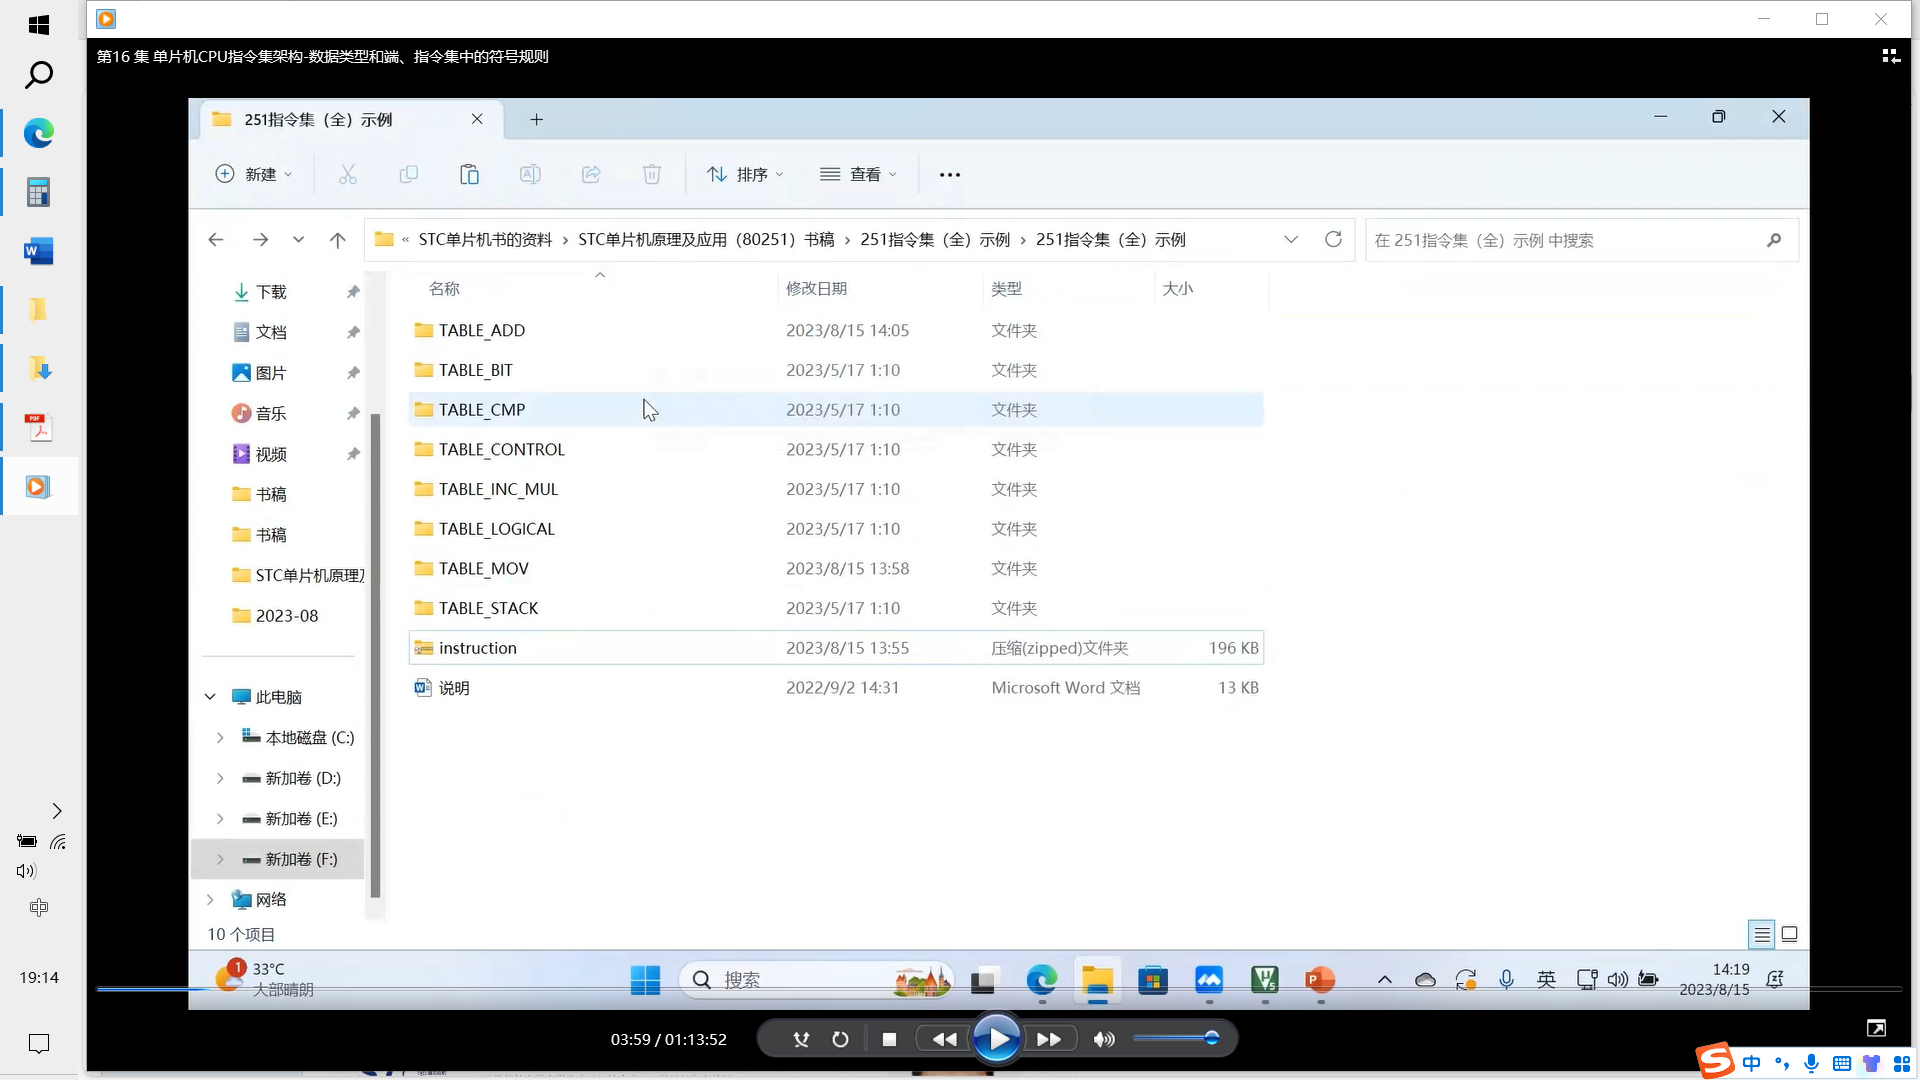1920x1080 pixels.
Task: Sort by 名称 column header
Action: (444, 289)
